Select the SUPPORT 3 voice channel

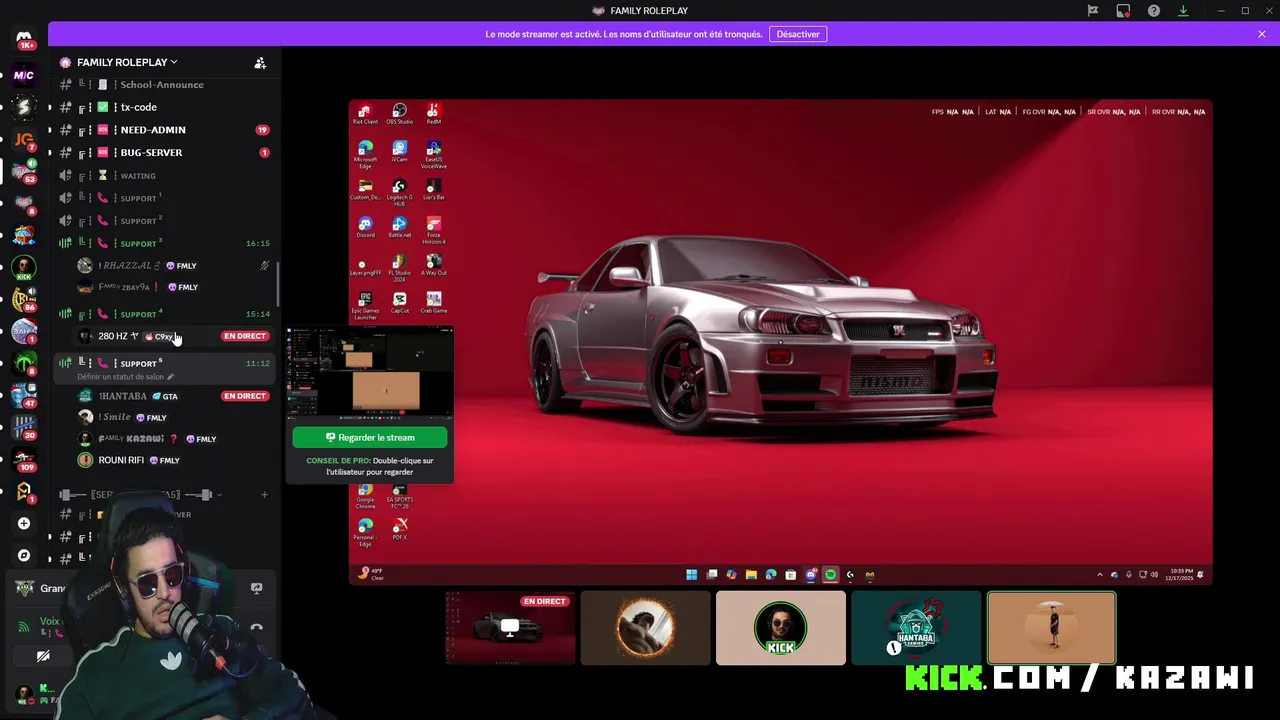(165, 243)
